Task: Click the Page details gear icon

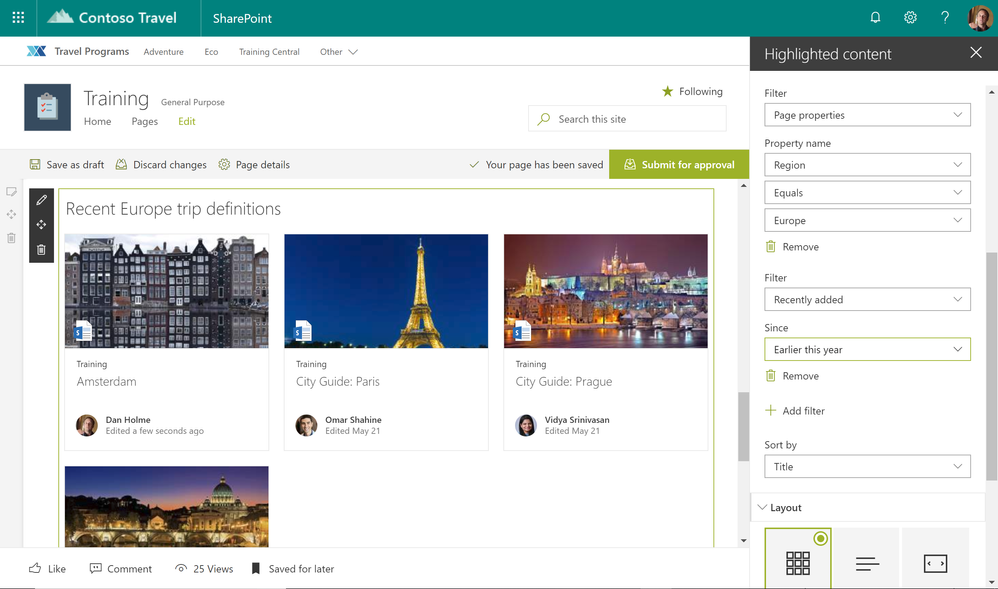Action: click(x=224, y=164)
